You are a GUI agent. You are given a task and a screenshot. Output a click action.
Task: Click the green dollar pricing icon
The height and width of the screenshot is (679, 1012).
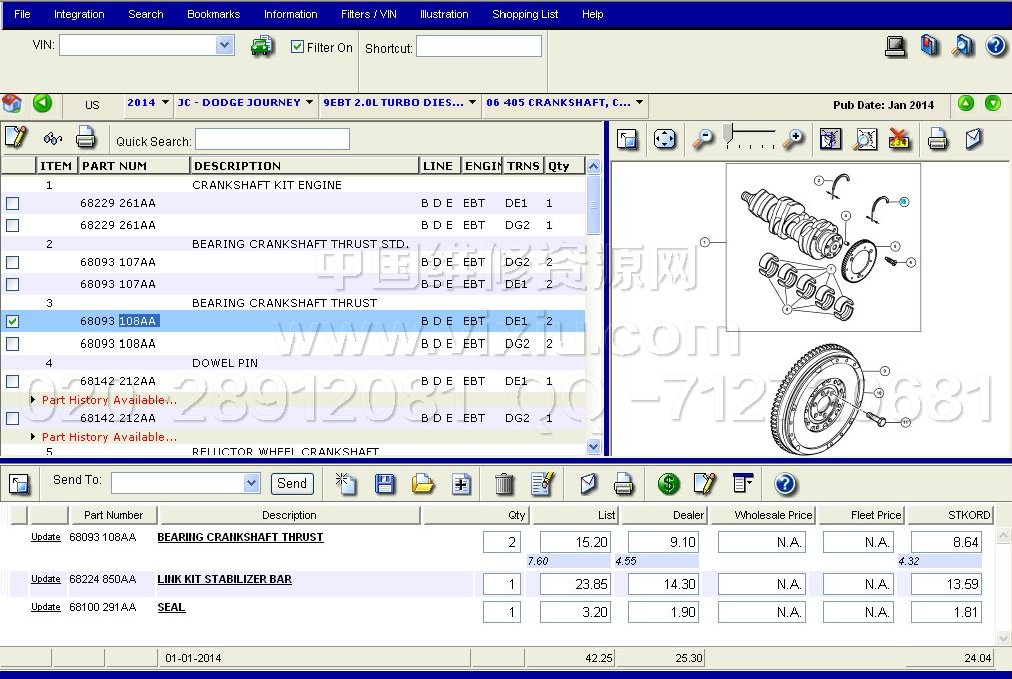668,484
